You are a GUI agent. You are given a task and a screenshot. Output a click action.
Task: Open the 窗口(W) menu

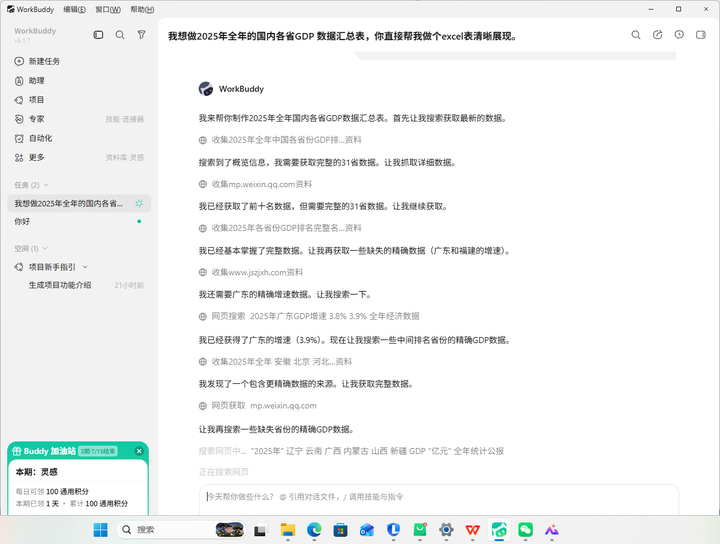[x=108, y=9]
